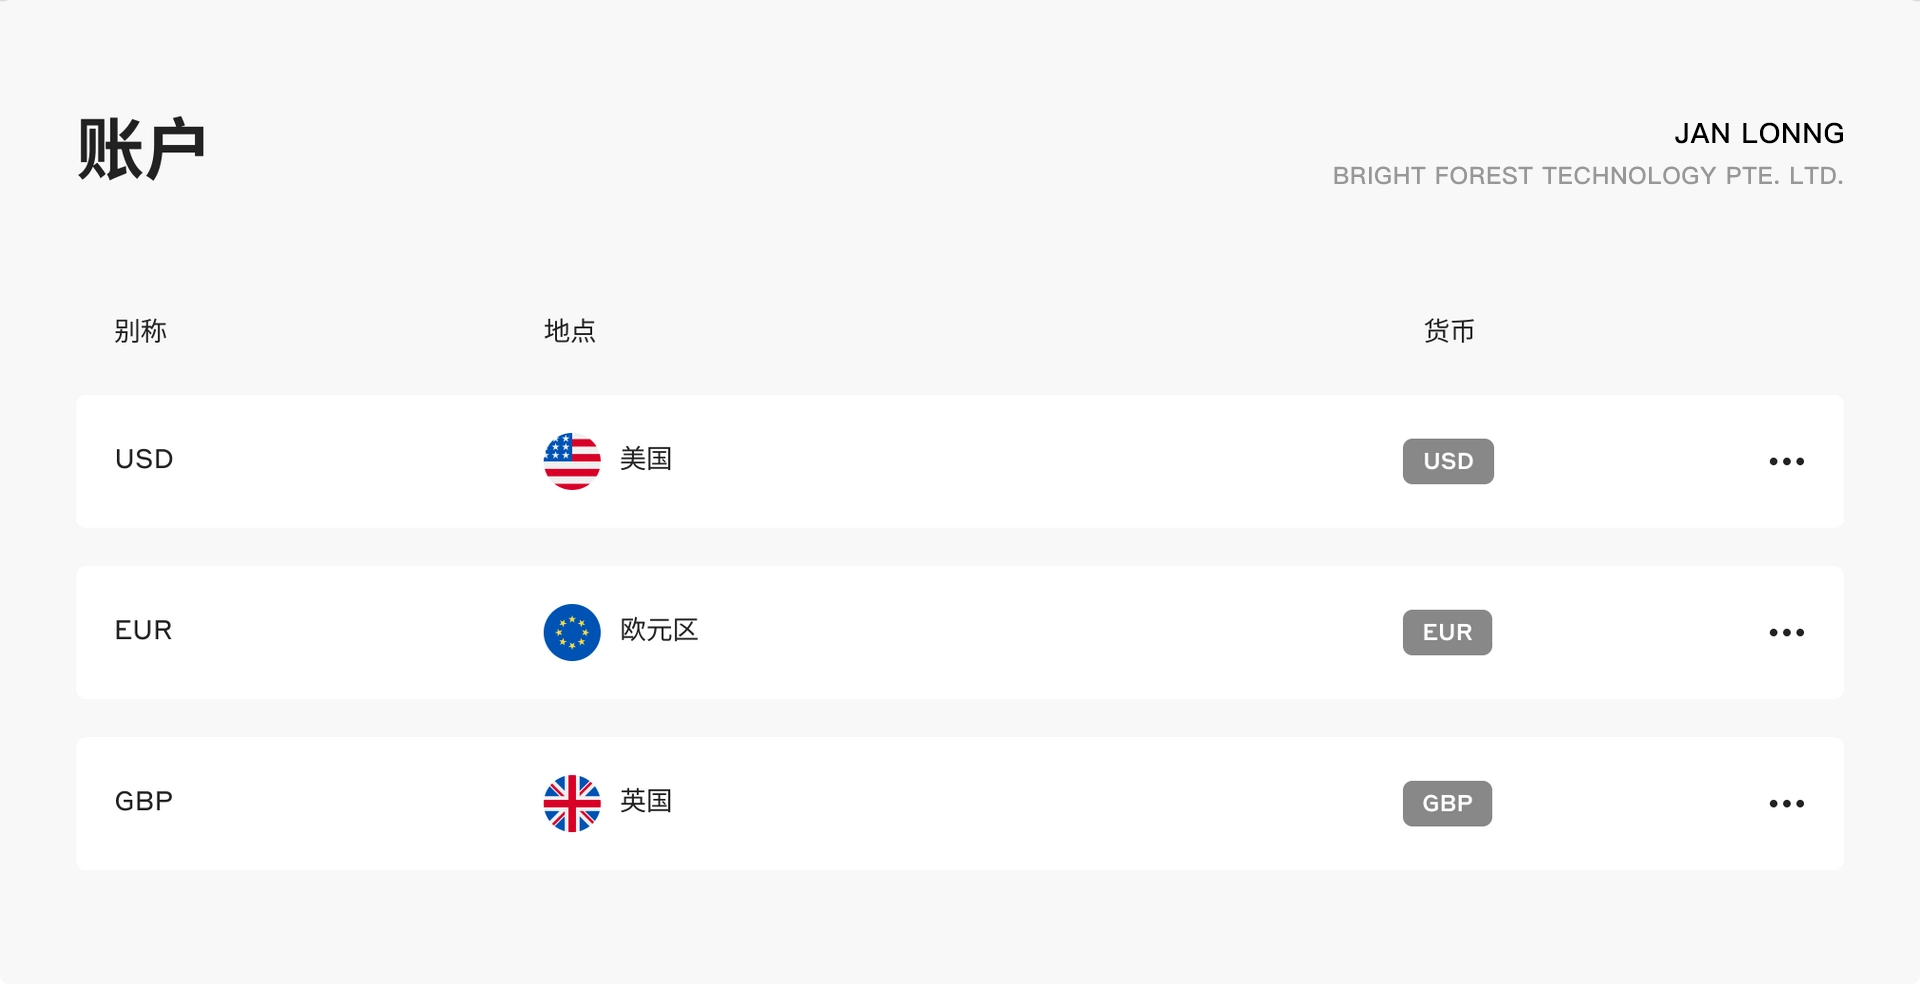Click the Eurozone flag icon
Screen dimensions: 1920x984
point(572,632)
